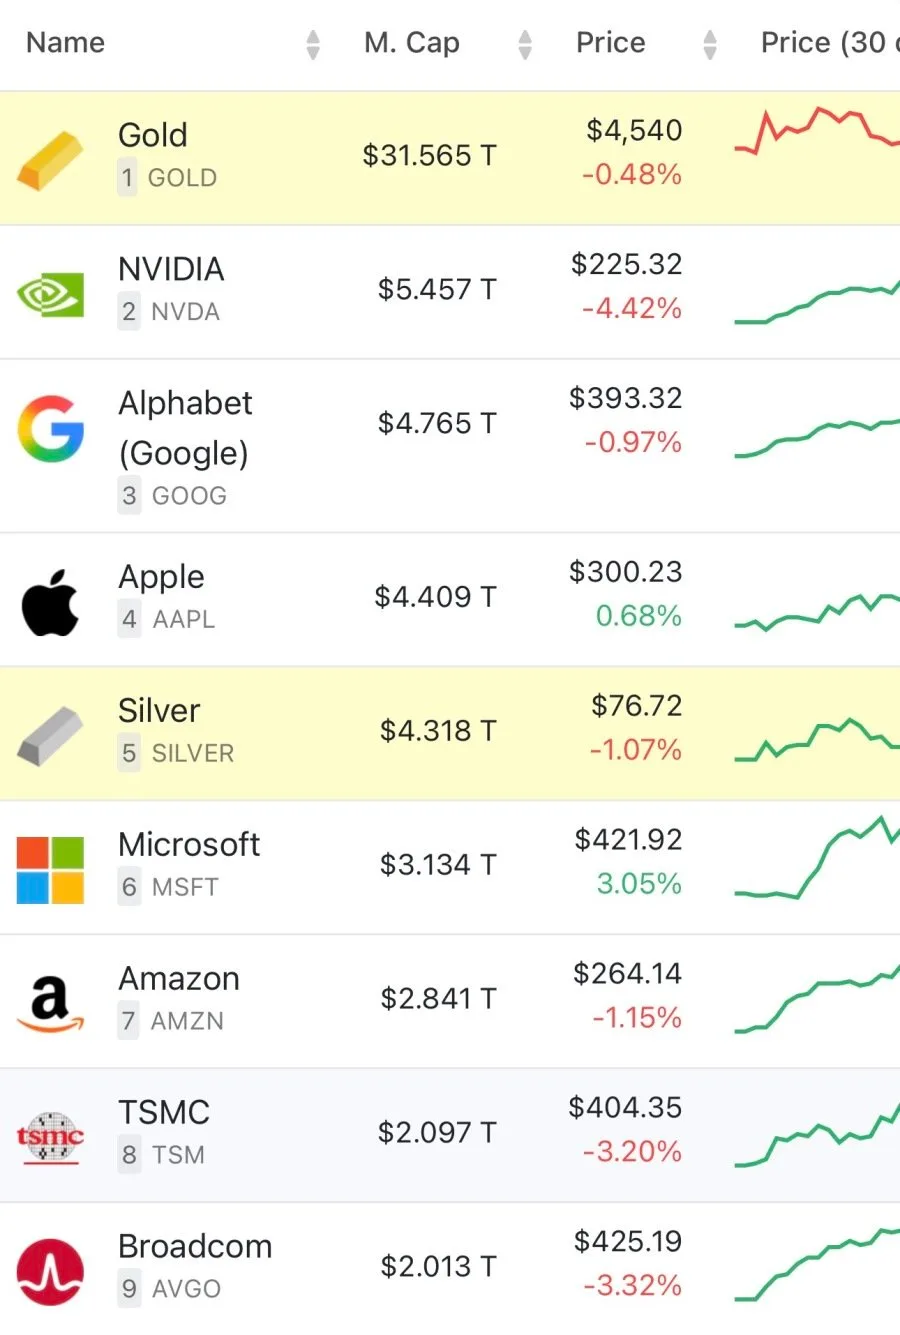Click the Broadcom red circle logo

click(x=50, y=1271)
